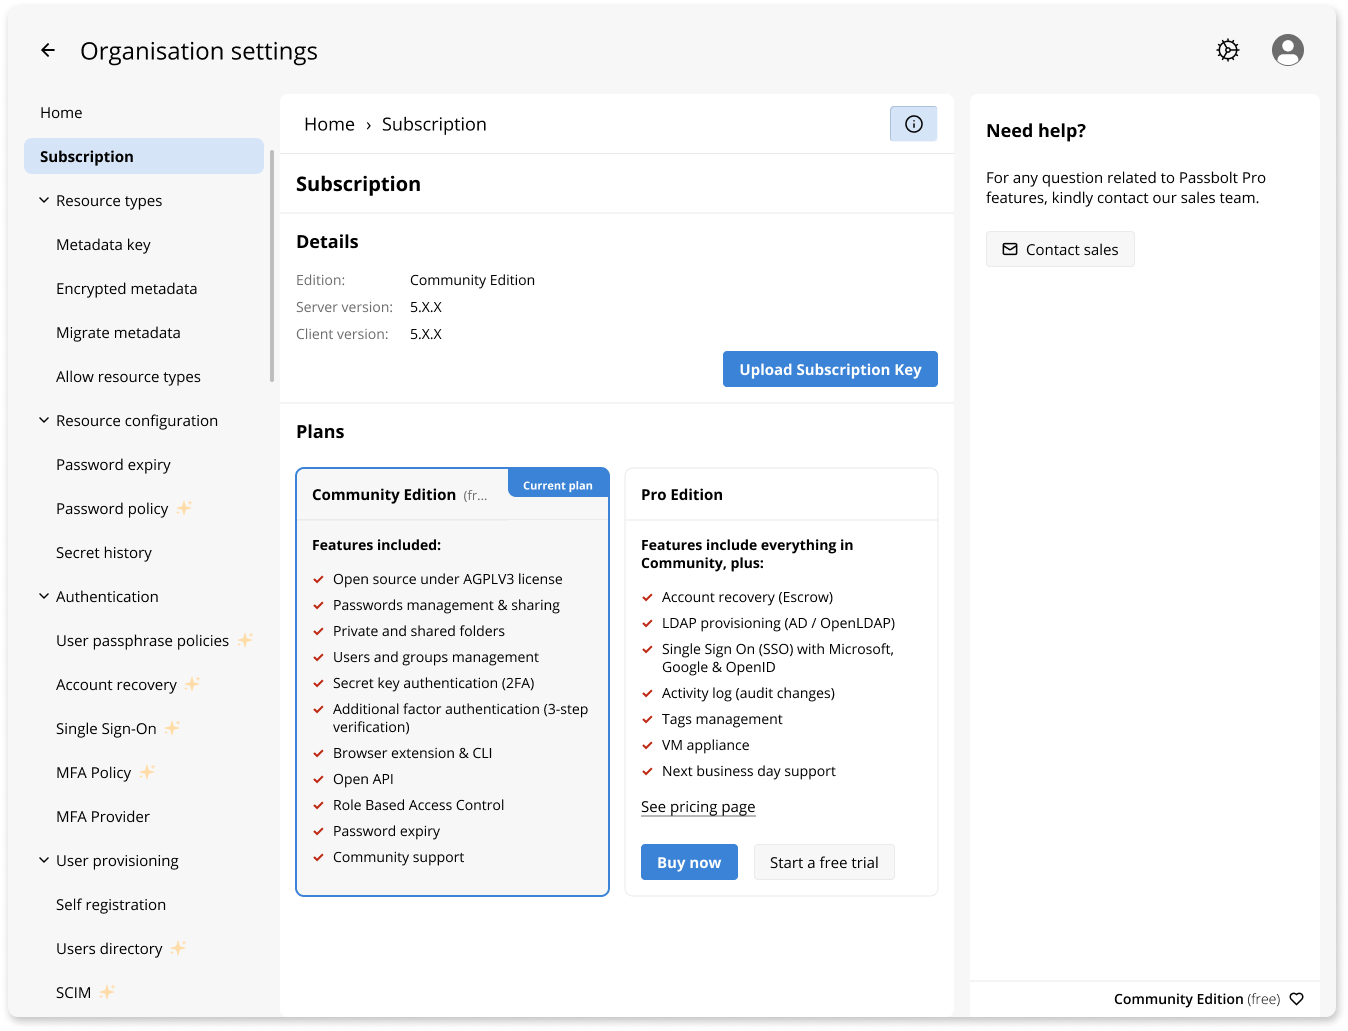This screenshot has height=1031, width=1348.
Task: Click 'Activity log (audit changes)' feature text
Action: 748,693
